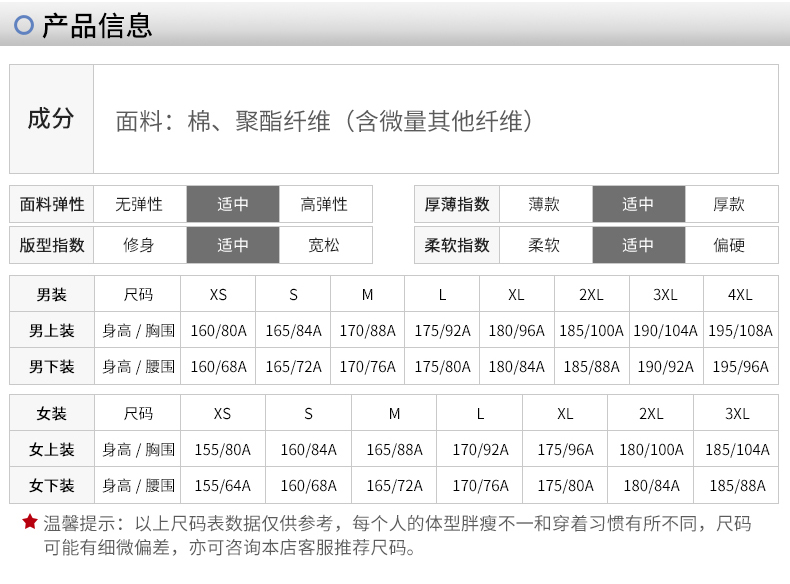Viewport: 790px width, 584px height.
Task: Click the 195/108A cell
Action: [741, 331]
